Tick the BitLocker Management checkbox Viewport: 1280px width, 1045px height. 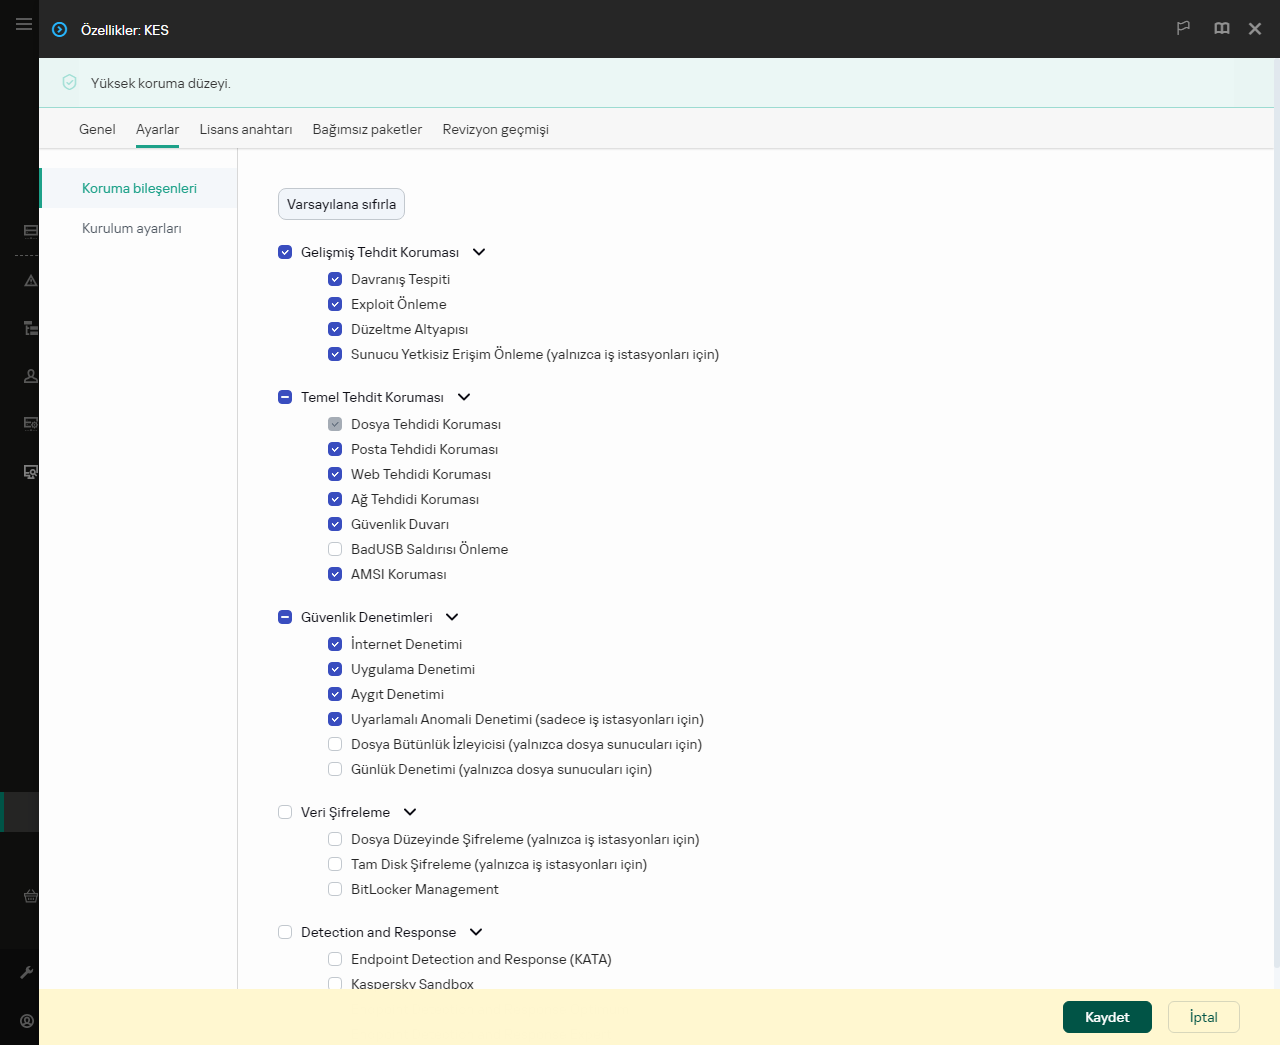coord(335,889)
